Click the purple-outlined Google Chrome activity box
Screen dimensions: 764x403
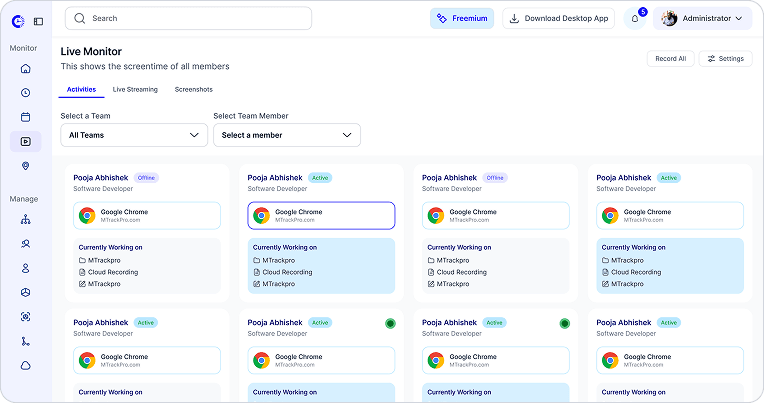(321, 215)
